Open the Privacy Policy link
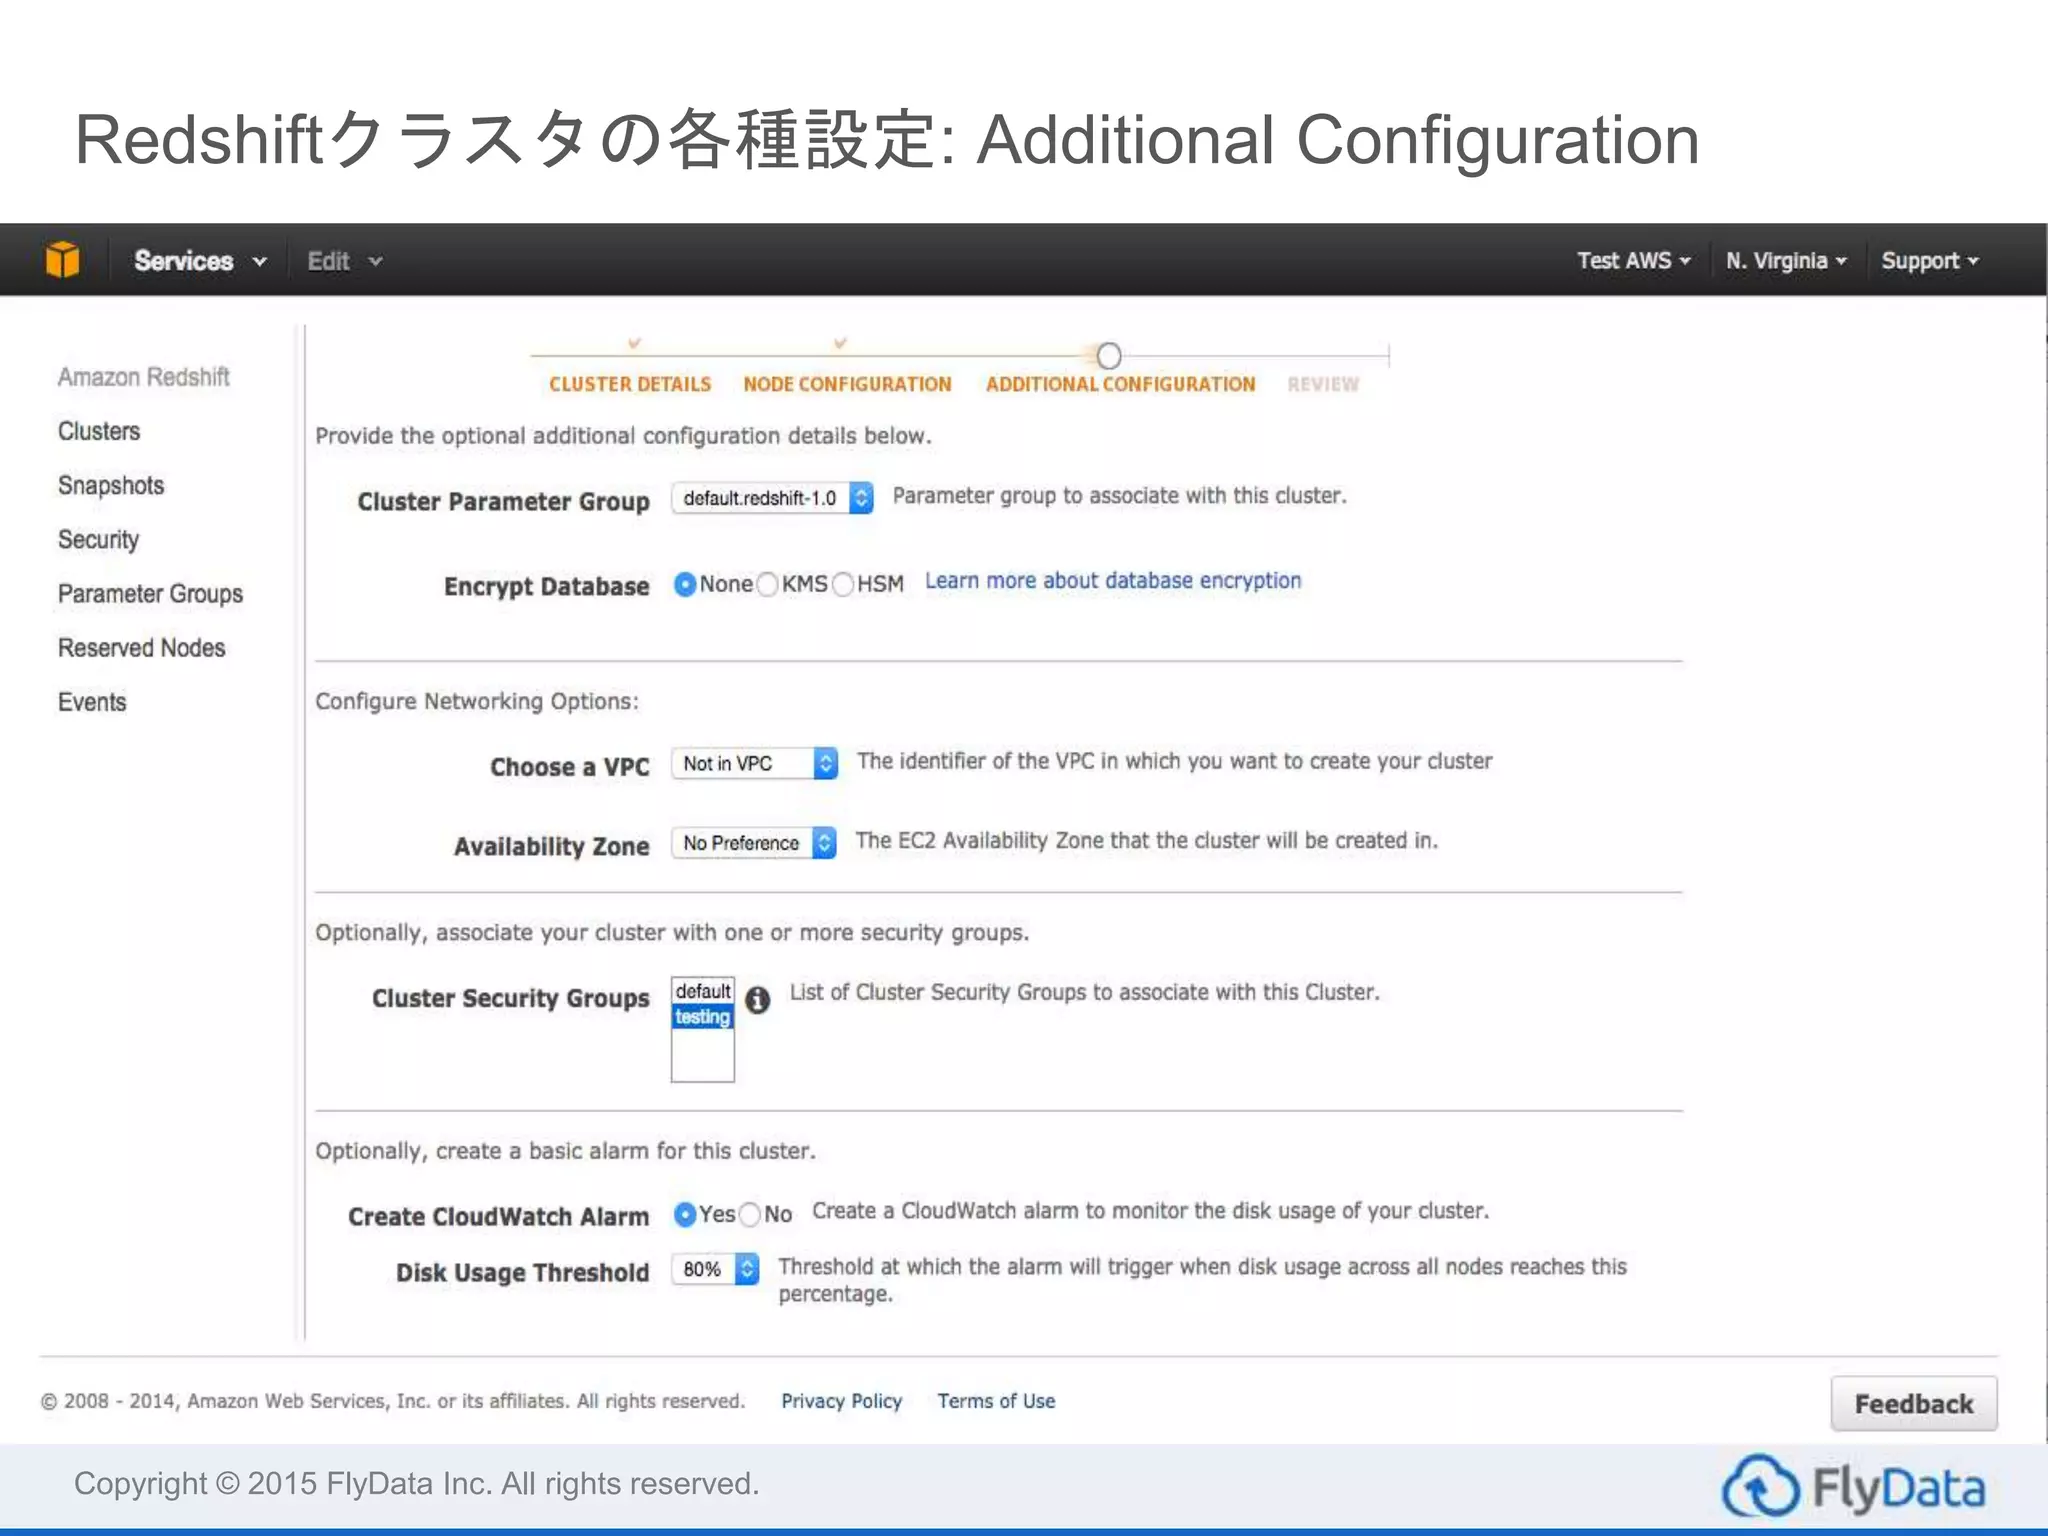This screenshot has width=2048, height=1536. (841, 1401)
